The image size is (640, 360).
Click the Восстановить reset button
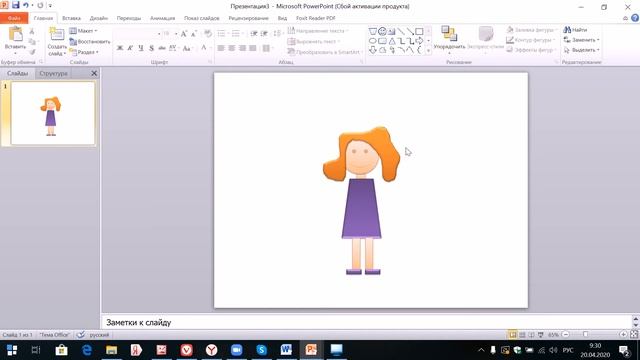click(x=90, y=42)
